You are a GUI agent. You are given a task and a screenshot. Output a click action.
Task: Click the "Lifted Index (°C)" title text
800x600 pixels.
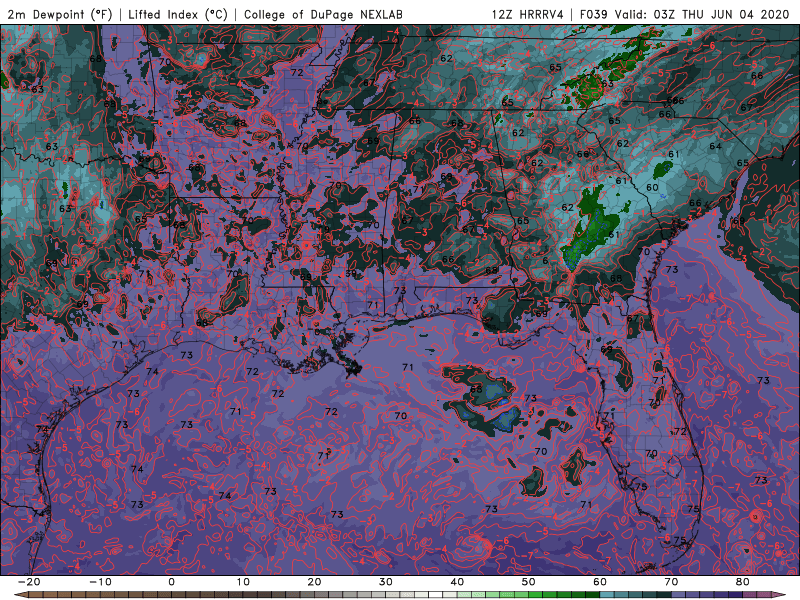(x=178, y=14)
